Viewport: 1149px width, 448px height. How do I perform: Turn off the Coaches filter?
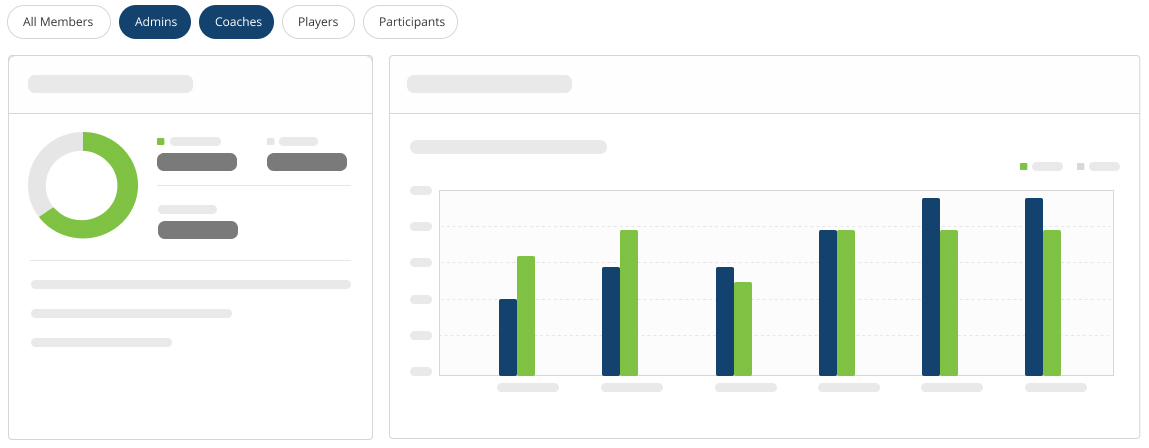point(236,22)
